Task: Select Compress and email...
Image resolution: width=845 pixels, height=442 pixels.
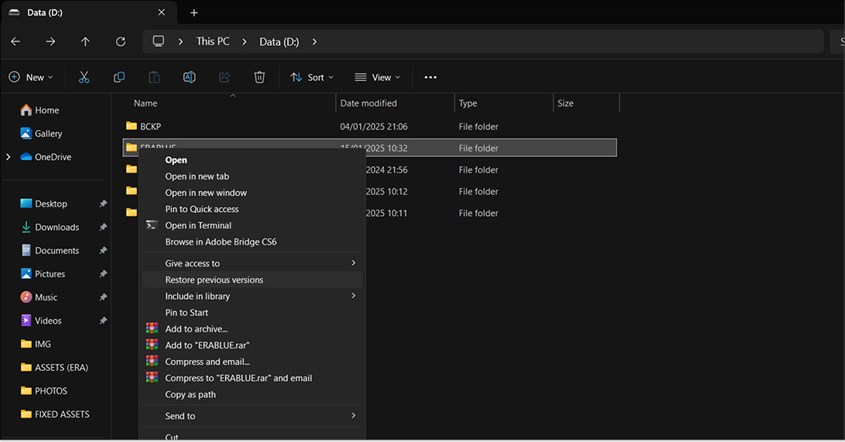Action: 251,362
